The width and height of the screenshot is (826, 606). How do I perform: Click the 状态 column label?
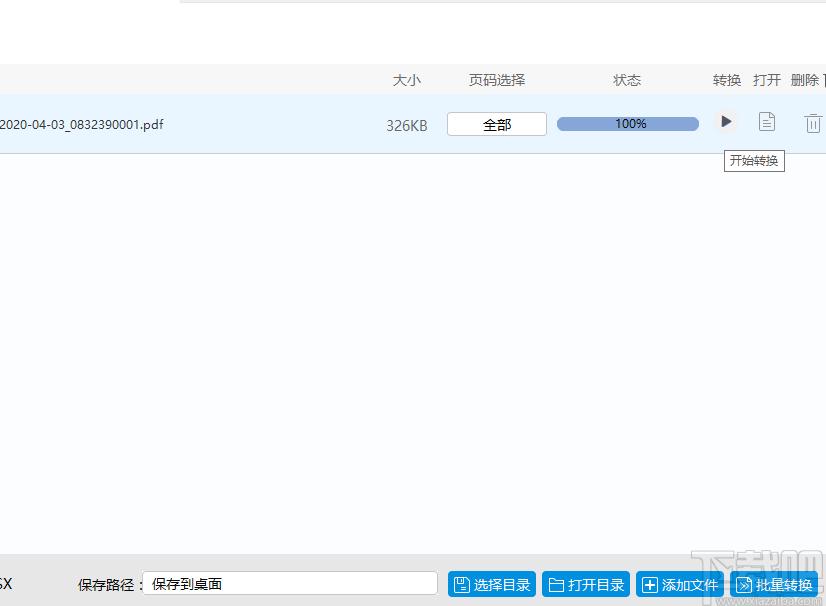[627, 80]
